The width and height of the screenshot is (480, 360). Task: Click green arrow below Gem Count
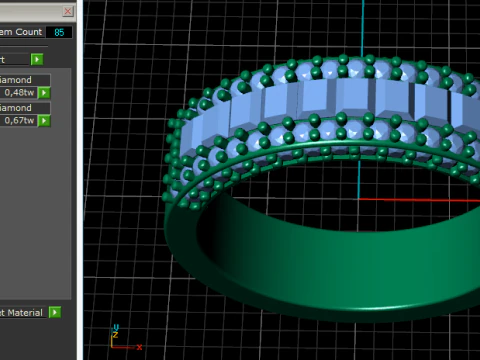click(37, 60)
